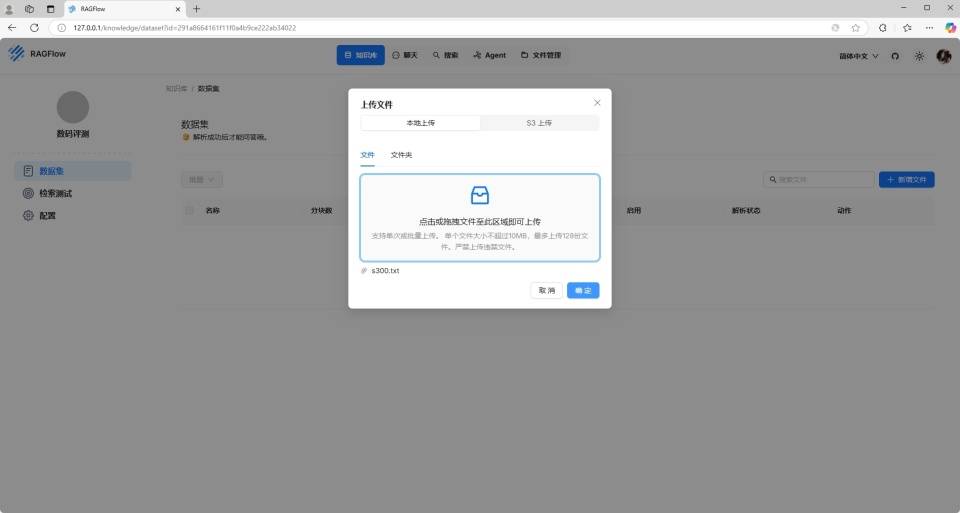Open the 批量 bulk actions dropdown
Screen dimensions: 960x513
point(201,179)
